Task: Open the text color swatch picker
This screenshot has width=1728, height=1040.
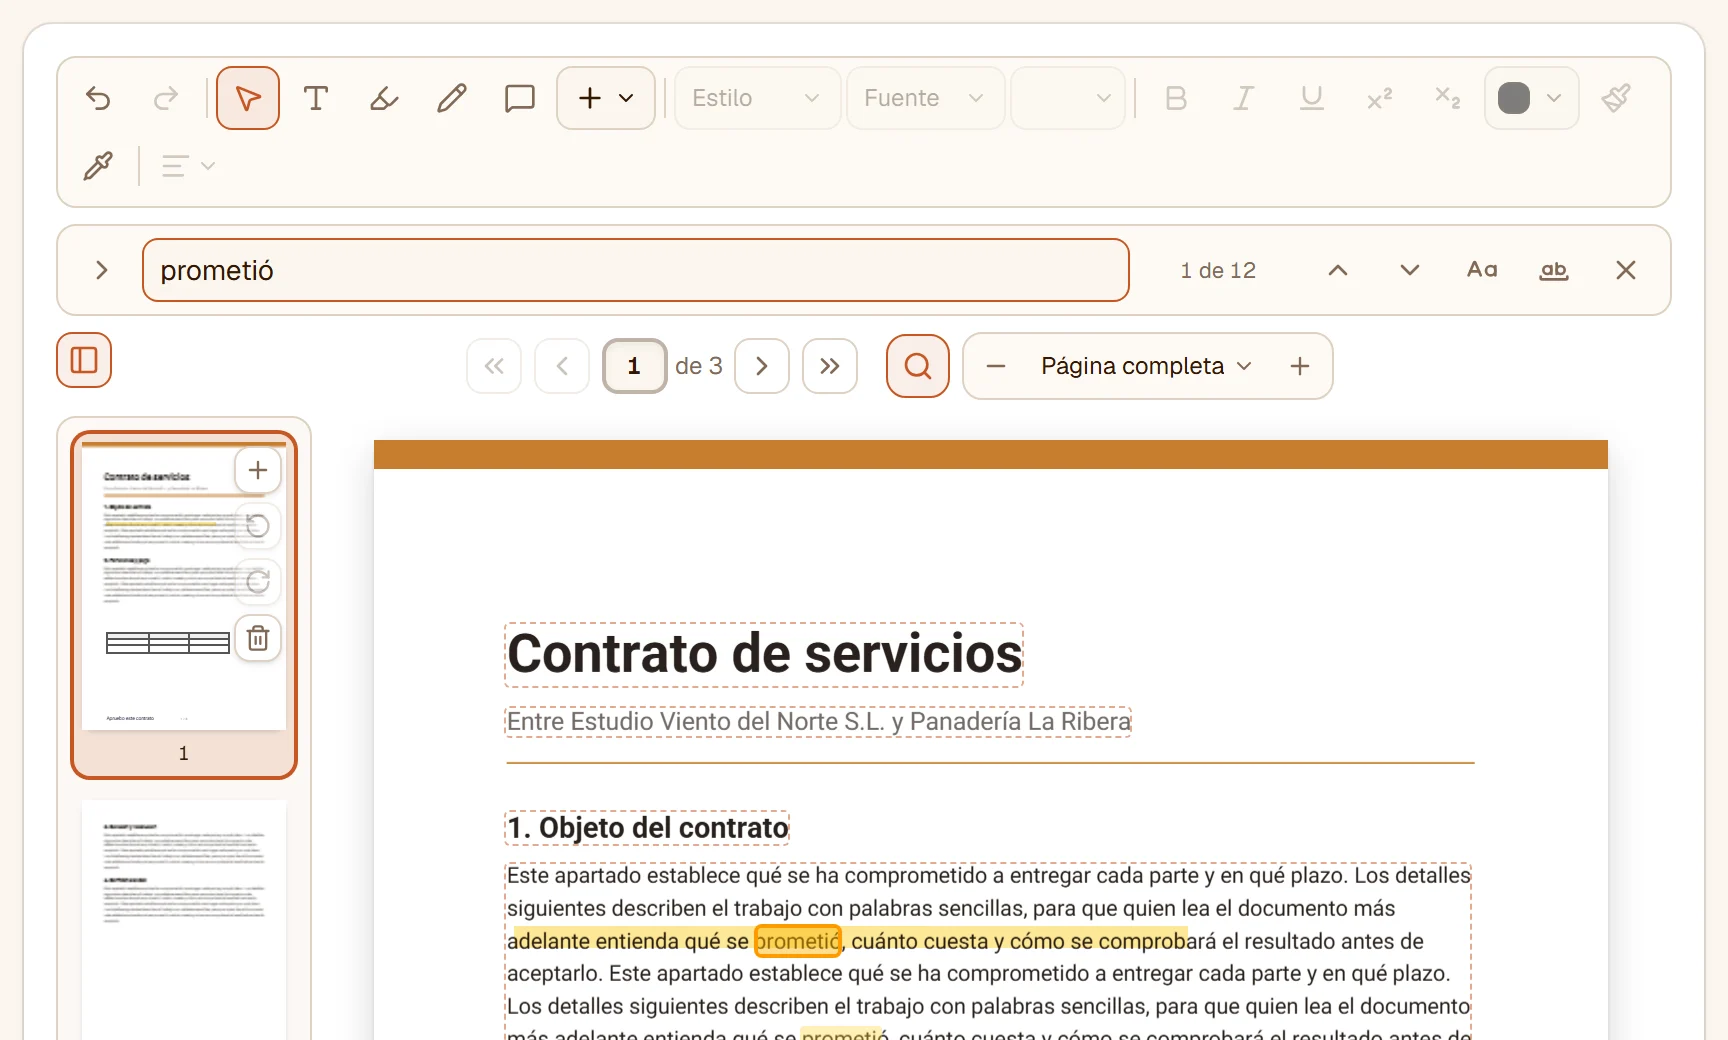Action: click(1531, 98)
